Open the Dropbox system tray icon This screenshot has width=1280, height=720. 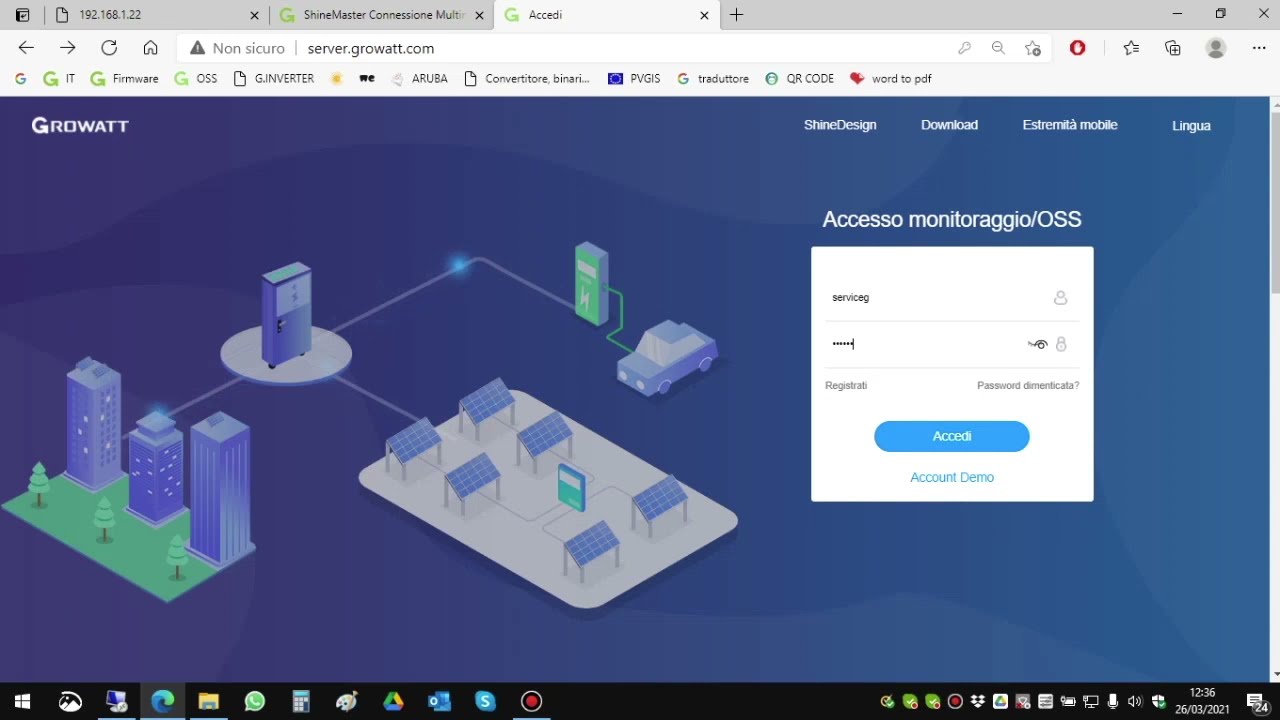click(x=978, y=702)
